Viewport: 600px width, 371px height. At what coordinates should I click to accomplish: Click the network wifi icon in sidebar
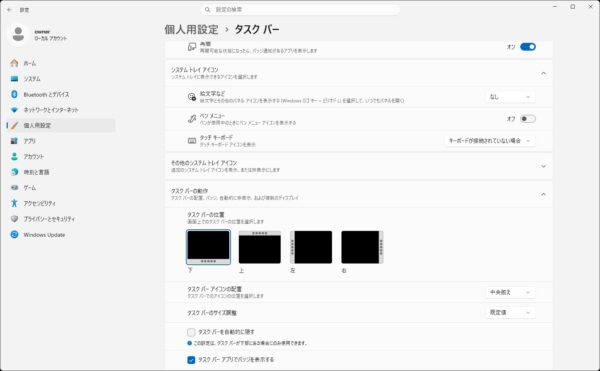(x=14, y=110)
